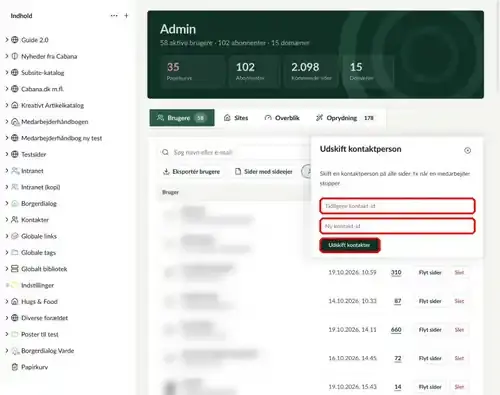Image resolution: width=500 pixels, height=395 pixels.
Task: Expand the Guide 2.0 tree node
Action: point(7,40)
